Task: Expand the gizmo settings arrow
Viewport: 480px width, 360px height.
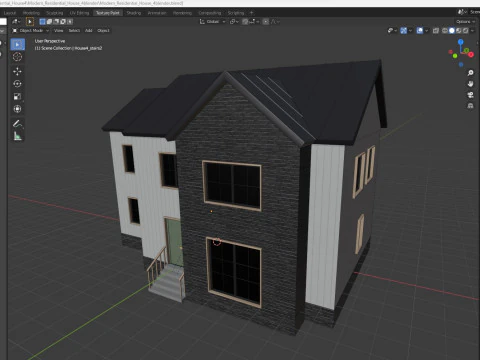Action: click(x=411, y=30)
